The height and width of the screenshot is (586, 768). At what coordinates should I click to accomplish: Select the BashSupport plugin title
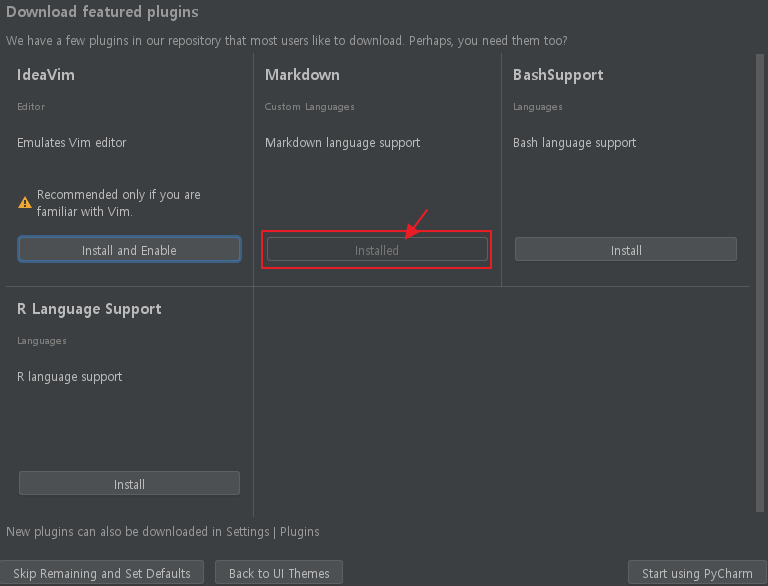pyautogui.click(x=558, y=75)
